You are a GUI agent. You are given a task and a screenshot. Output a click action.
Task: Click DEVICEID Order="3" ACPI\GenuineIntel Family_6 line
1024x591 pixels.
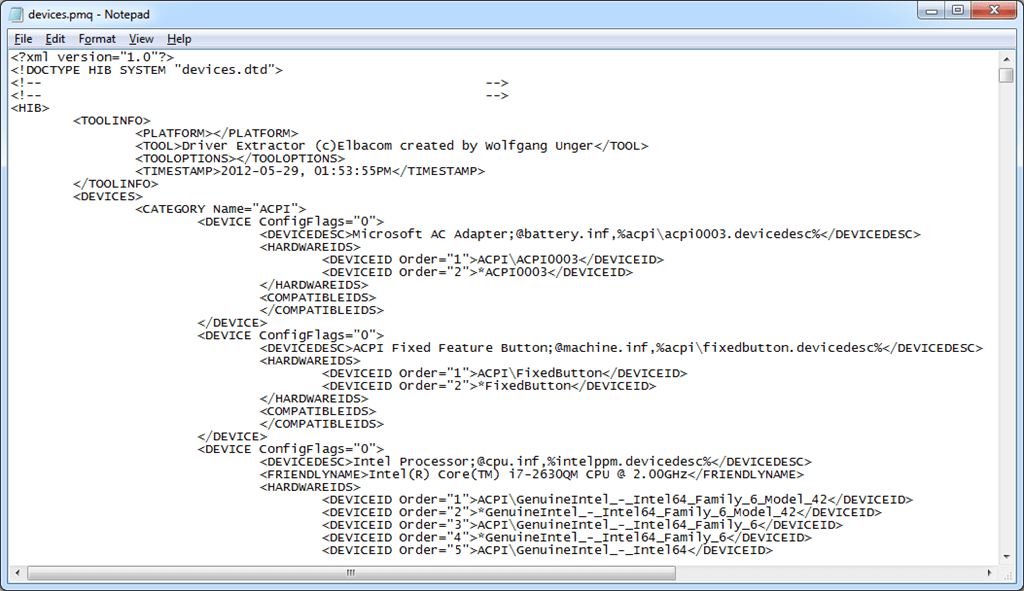click(583, 525)
